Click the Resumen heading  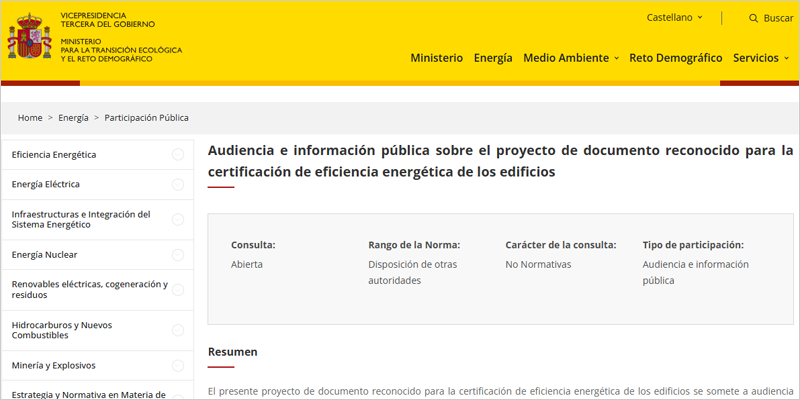coord(233,352)
